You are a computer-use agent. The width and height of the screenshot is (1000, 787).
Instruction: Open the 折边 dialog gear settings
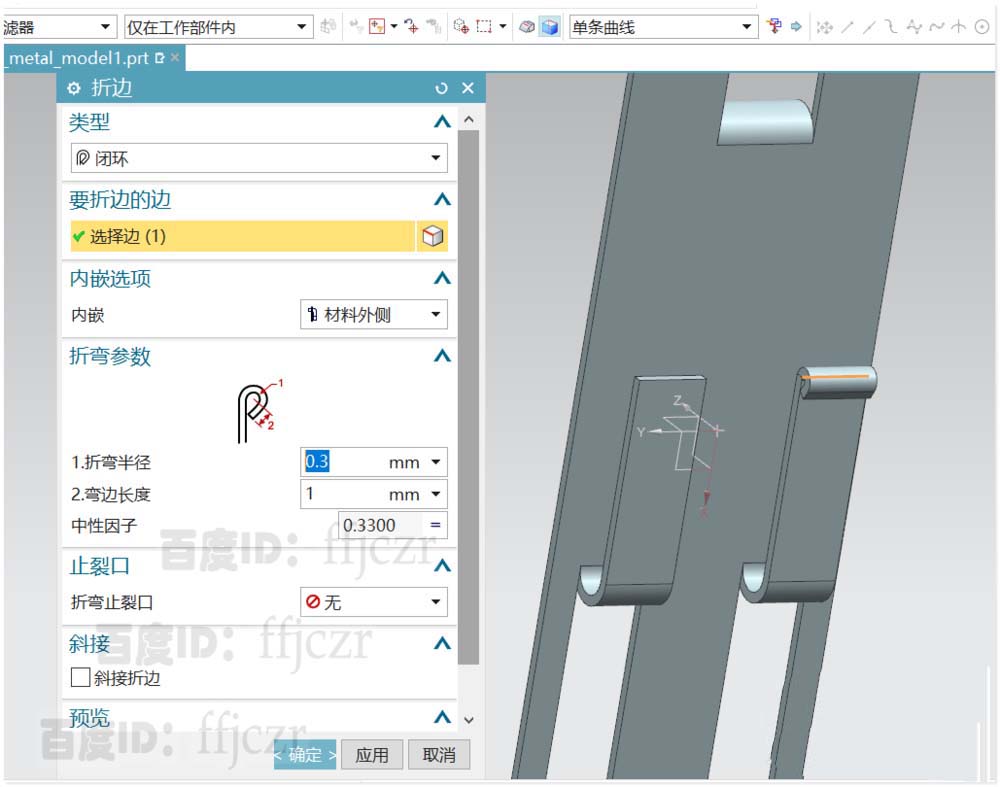click(74, 88)
